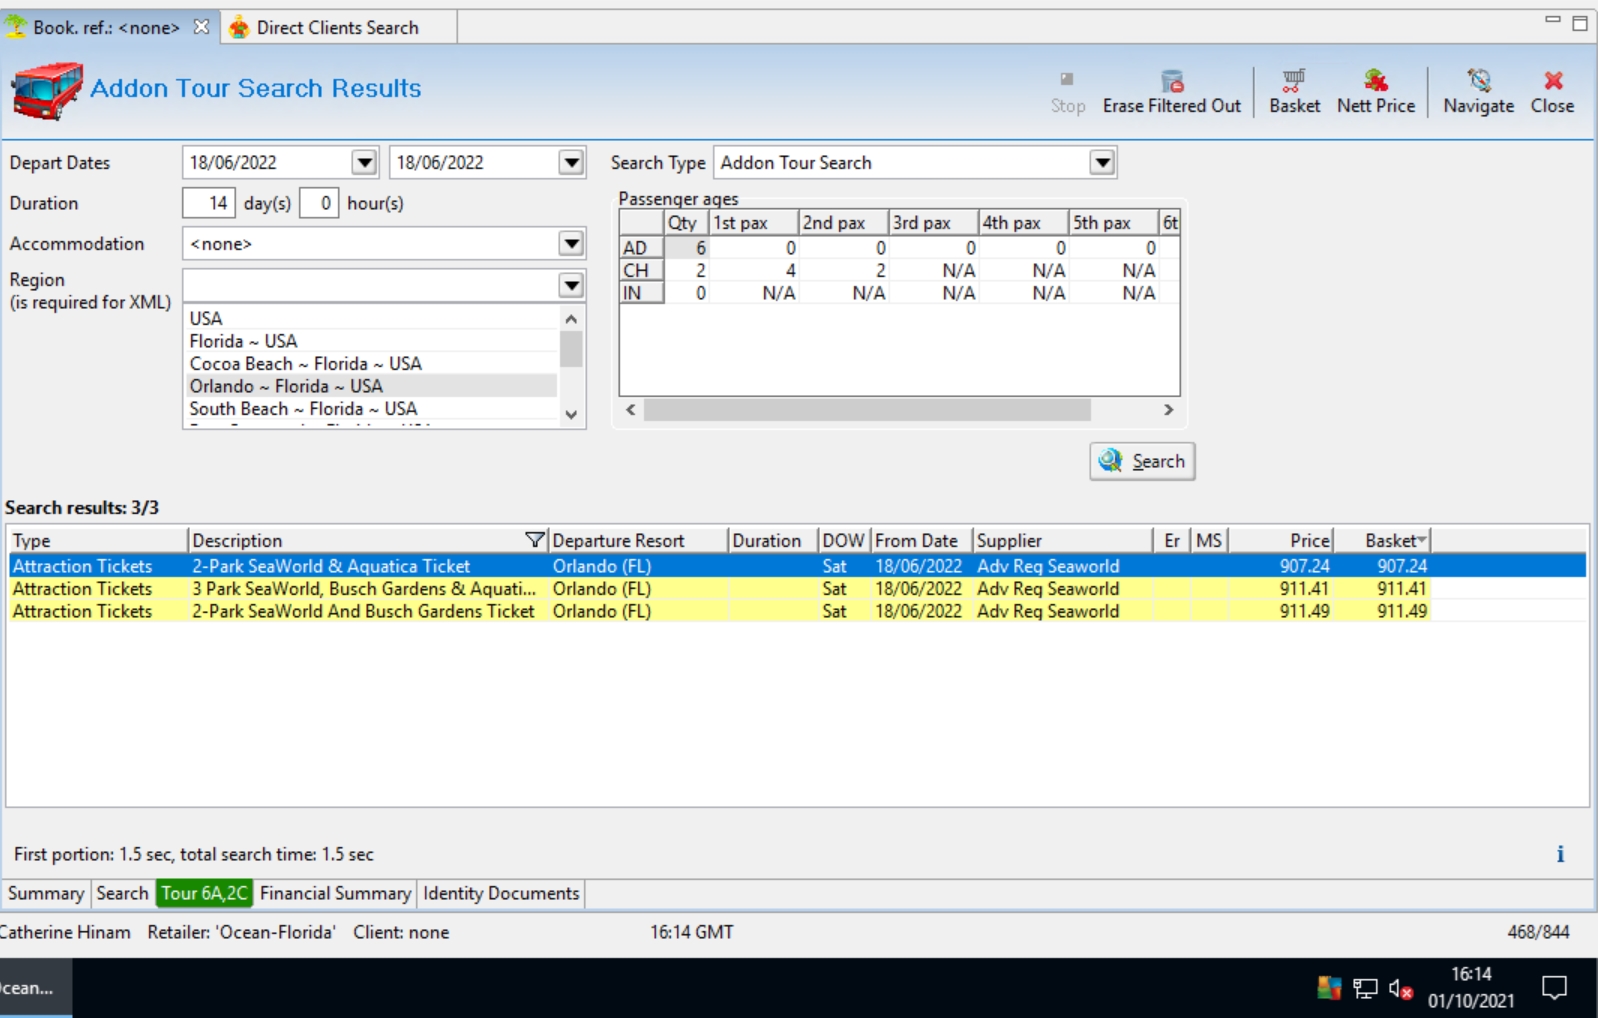
Task: Click the Supplier column header
Action: [x=1062, y=540]
